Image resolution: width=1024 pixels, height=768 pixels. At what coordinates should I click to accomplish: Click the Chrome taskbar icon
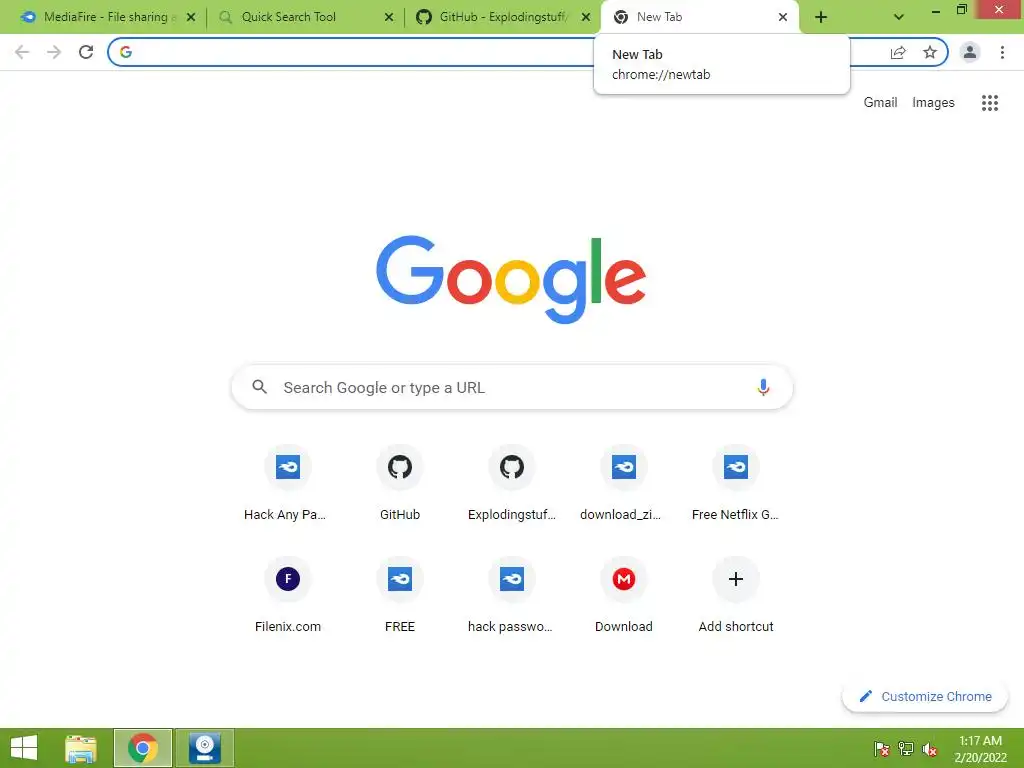click(143, 748)
